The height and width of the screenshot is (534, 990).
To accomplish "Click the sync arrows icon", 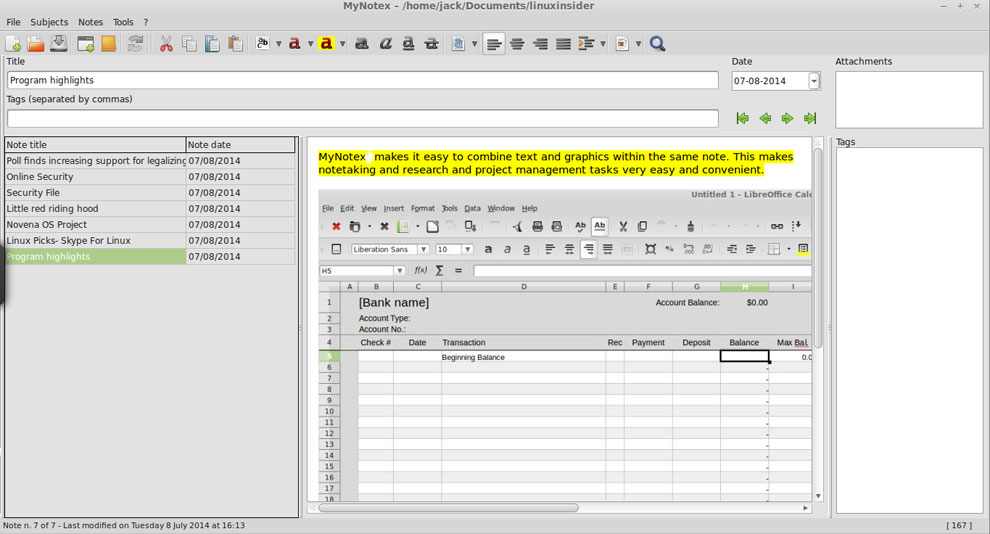I will coord(135,44).
